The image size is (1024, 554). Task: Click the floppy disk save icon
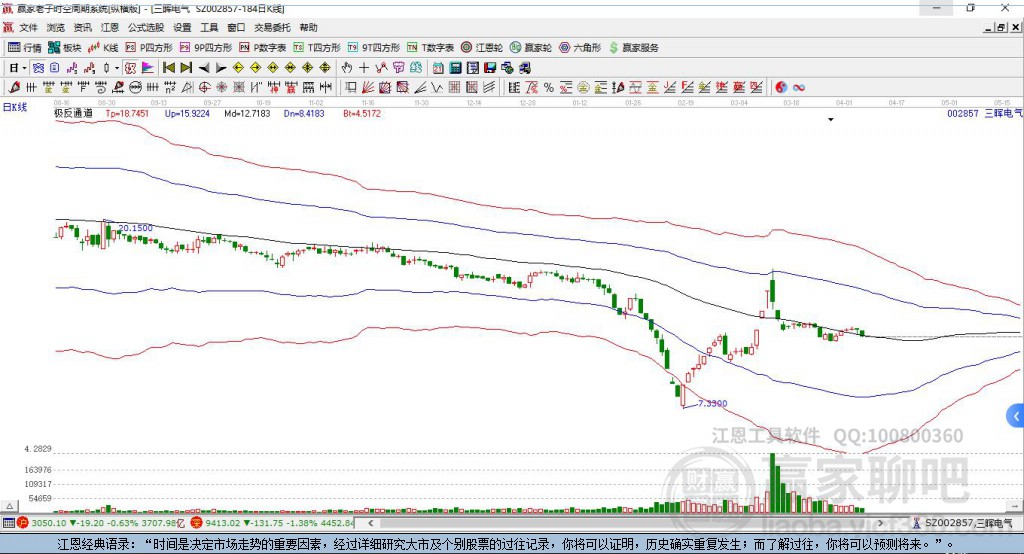490,68
